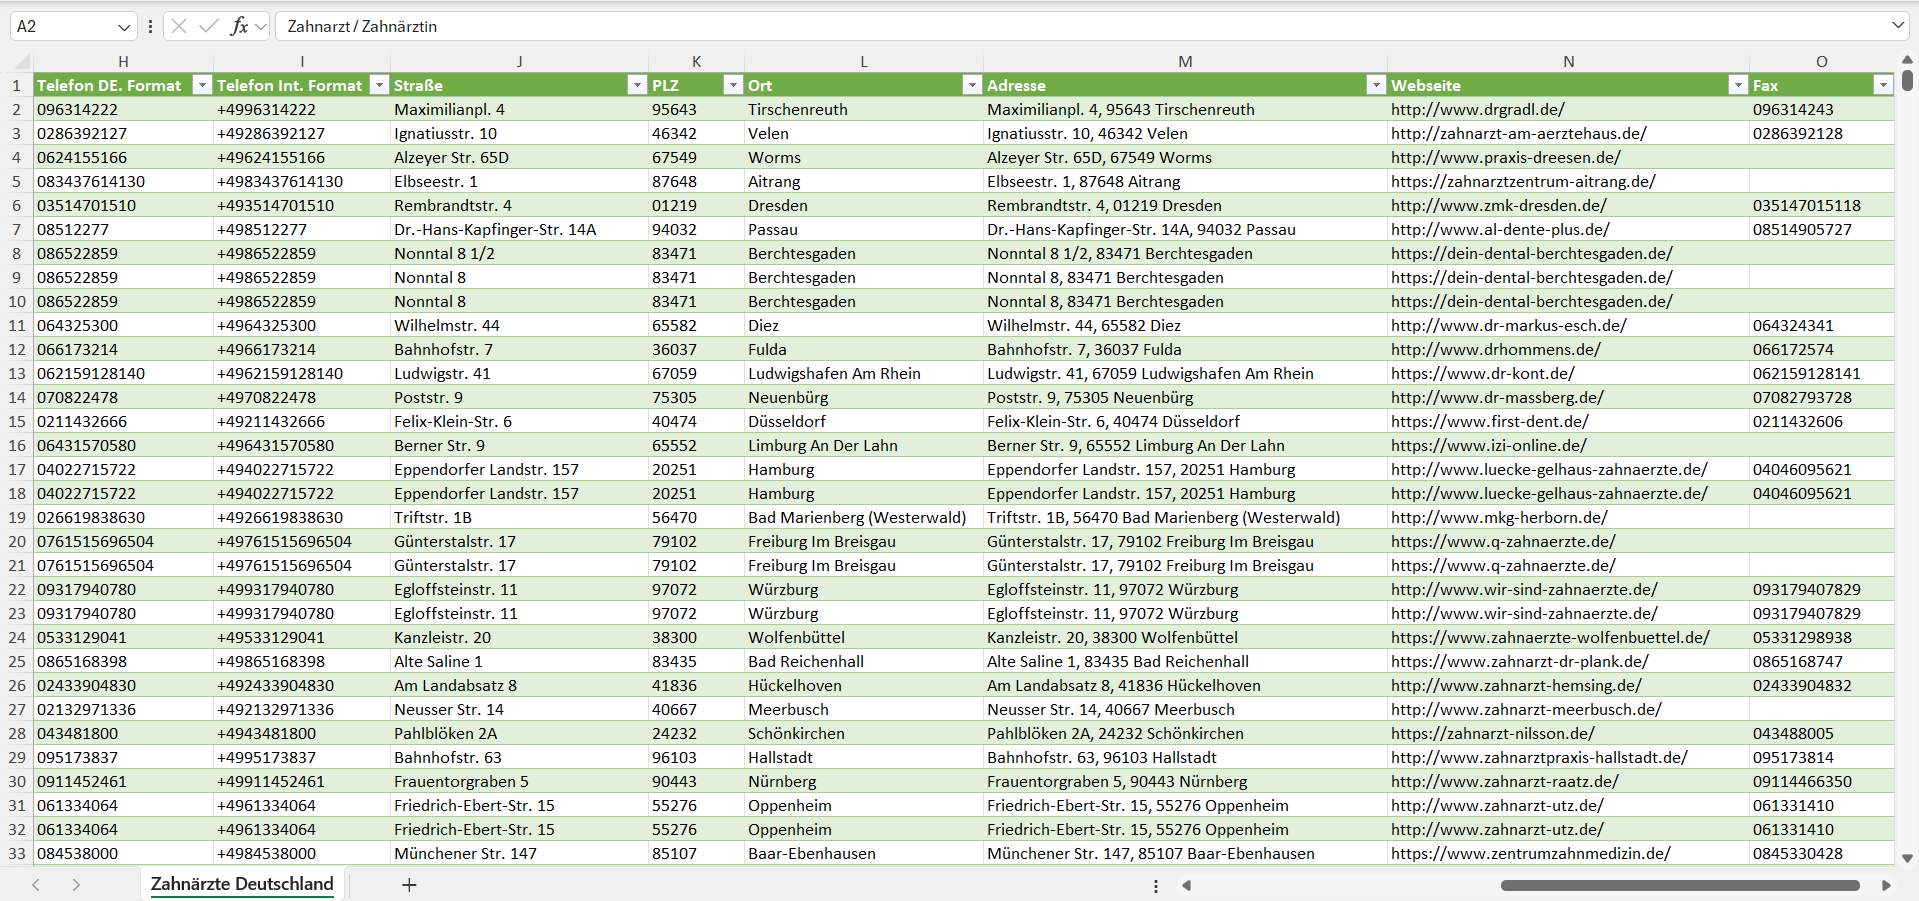Go to previous sheet with left arrow
The image size is (1919, 901).
pos(36,885)
